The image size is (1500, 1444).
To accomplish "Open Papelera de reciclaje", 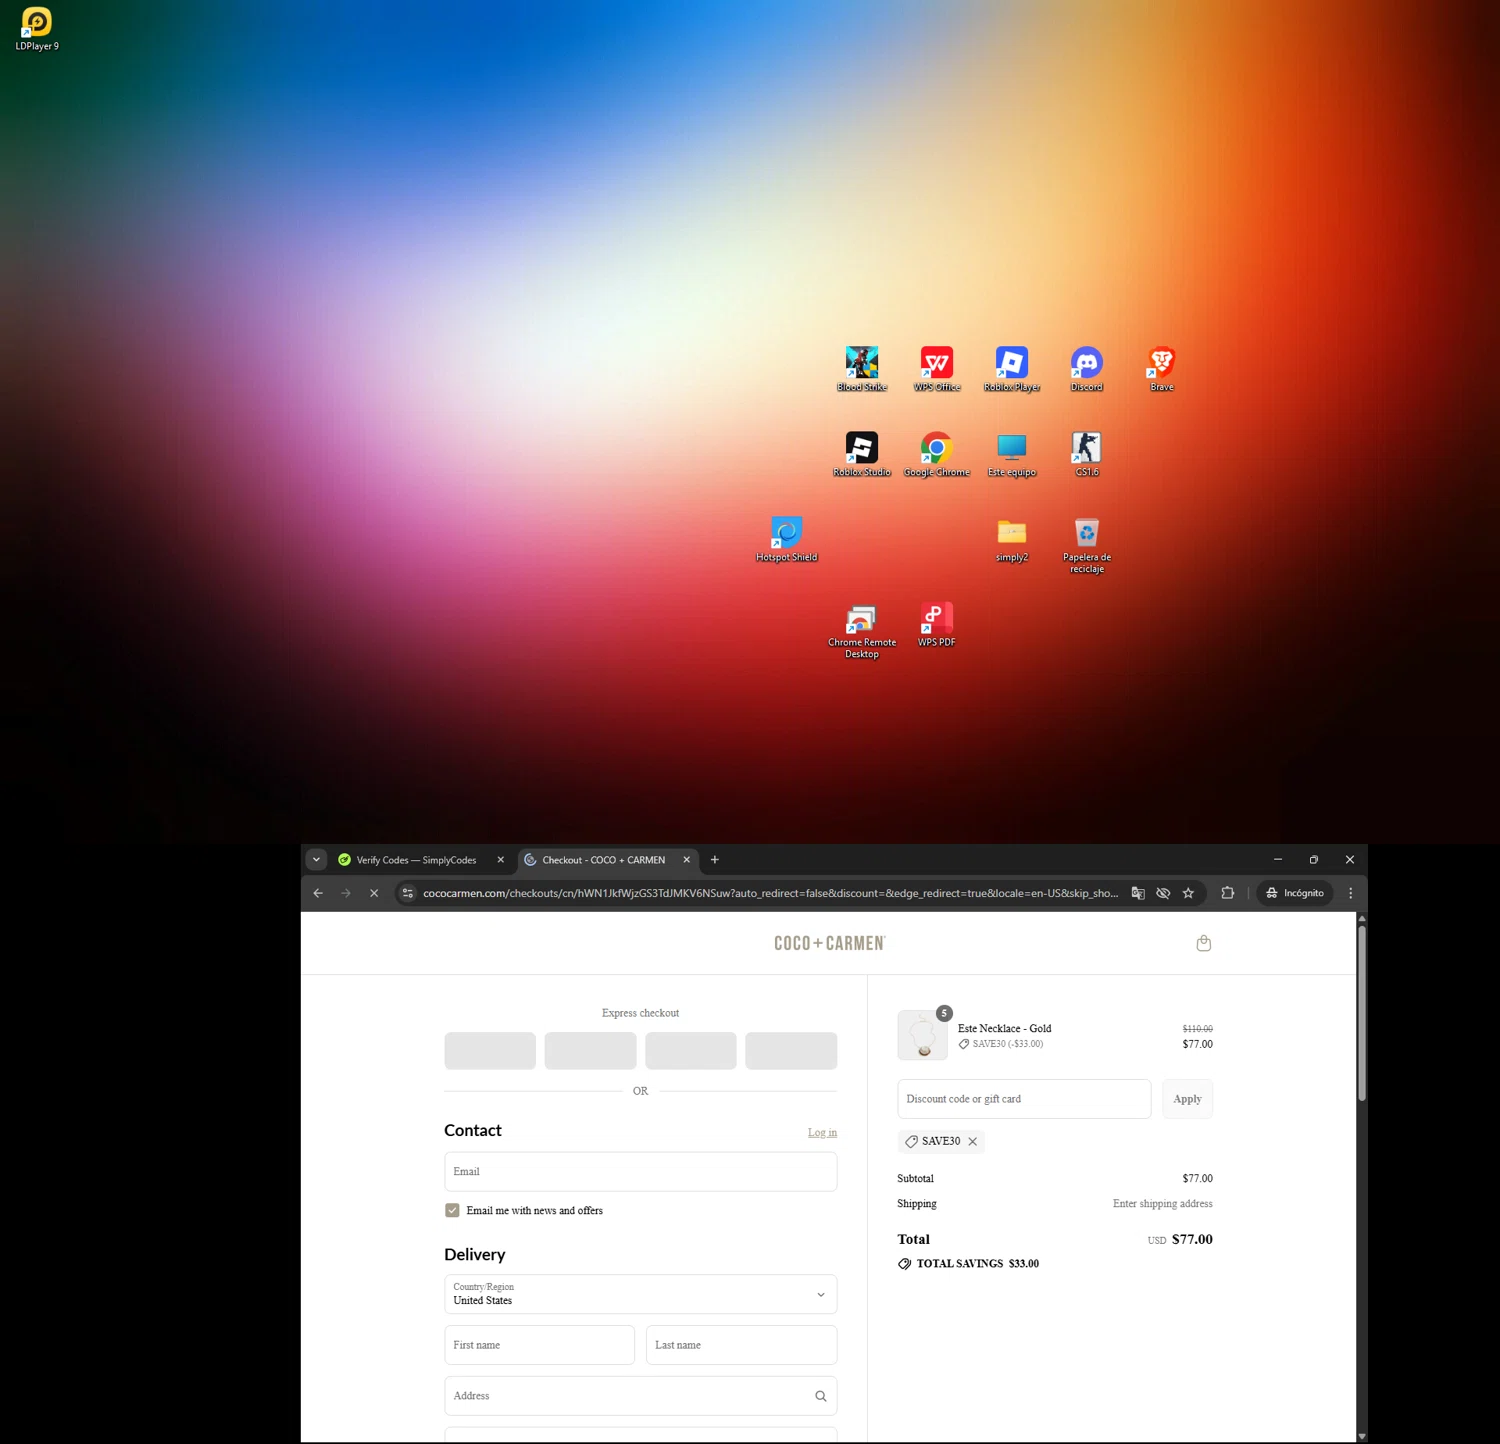I will coord(1087,545).
